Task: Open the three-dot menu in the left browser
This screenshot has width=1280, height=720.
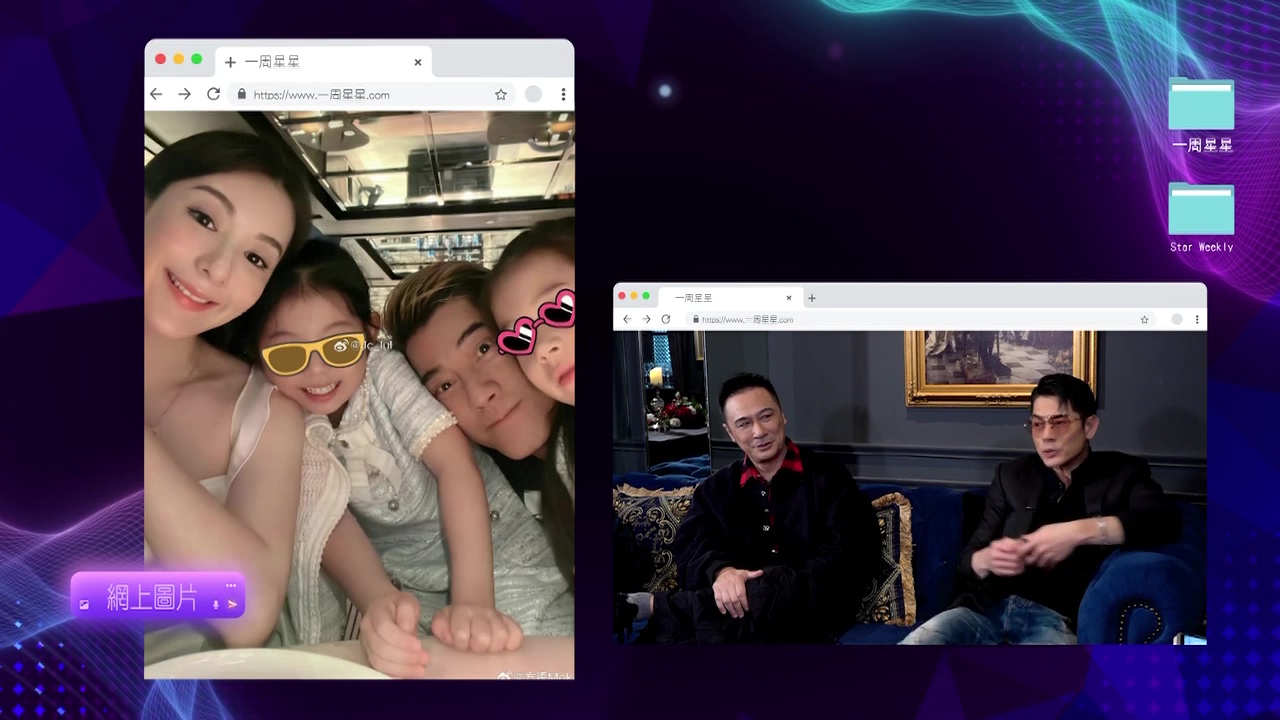Action: (563, 94)
